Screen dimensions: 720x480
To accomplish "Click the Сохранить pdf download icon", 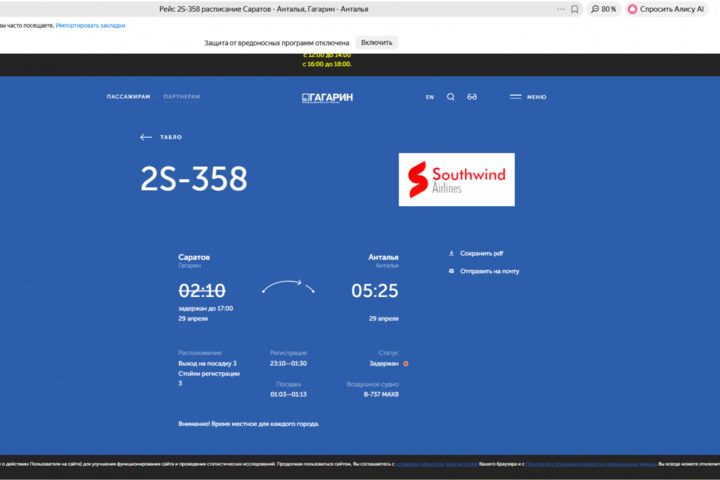I will pos(451,253).
